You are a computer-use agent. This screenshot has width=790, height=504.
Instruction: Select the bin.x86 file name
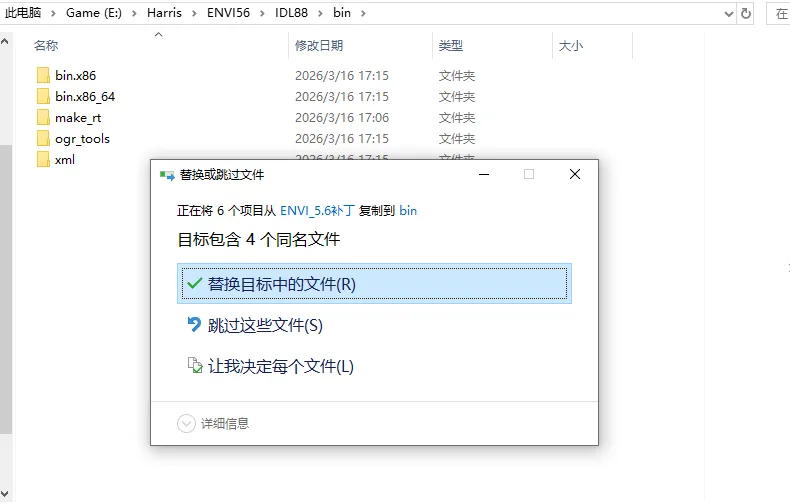pos(76,76)
